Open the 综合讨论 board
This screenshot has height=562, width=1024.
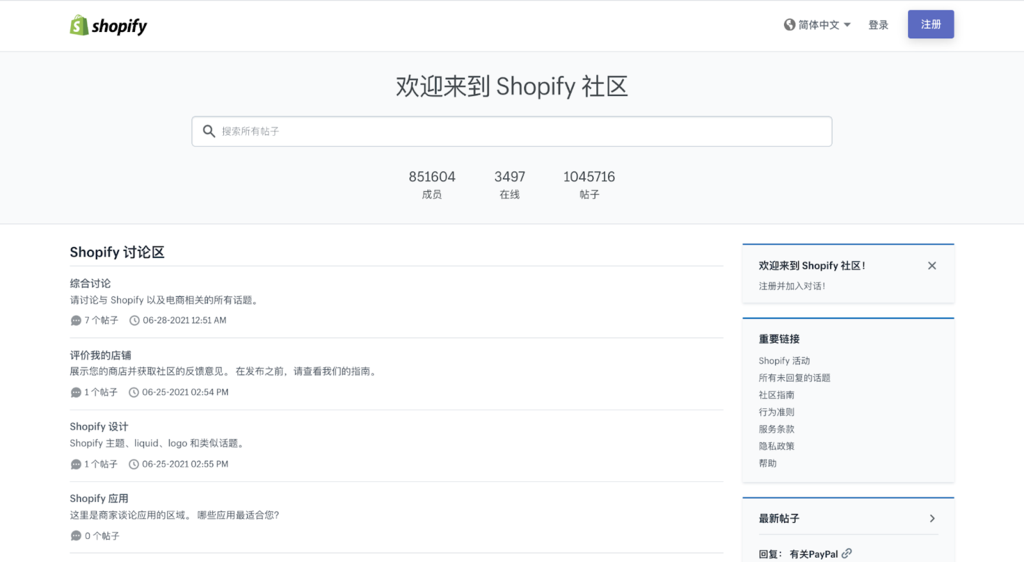pyautogui.click(x=90, y=283)
